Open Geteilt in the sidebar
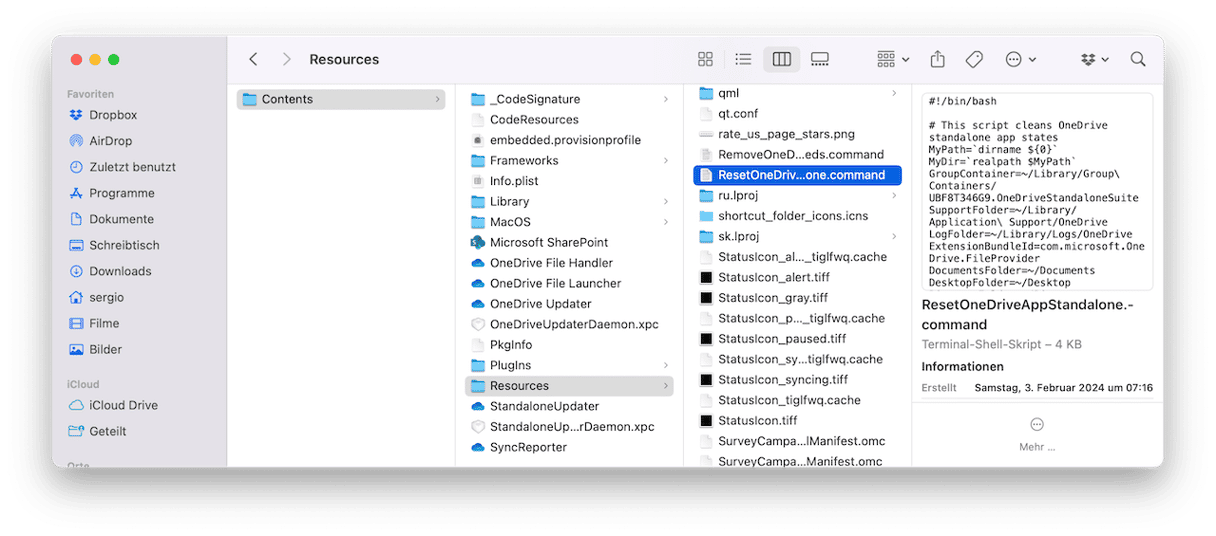 click(108, 431)
